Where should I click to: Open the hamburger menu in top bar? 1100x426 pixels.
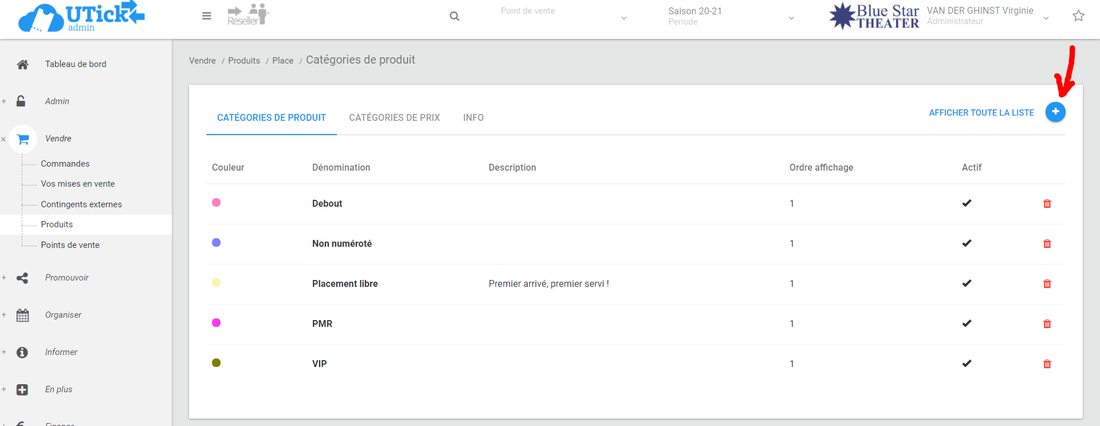tap(206, 16)
